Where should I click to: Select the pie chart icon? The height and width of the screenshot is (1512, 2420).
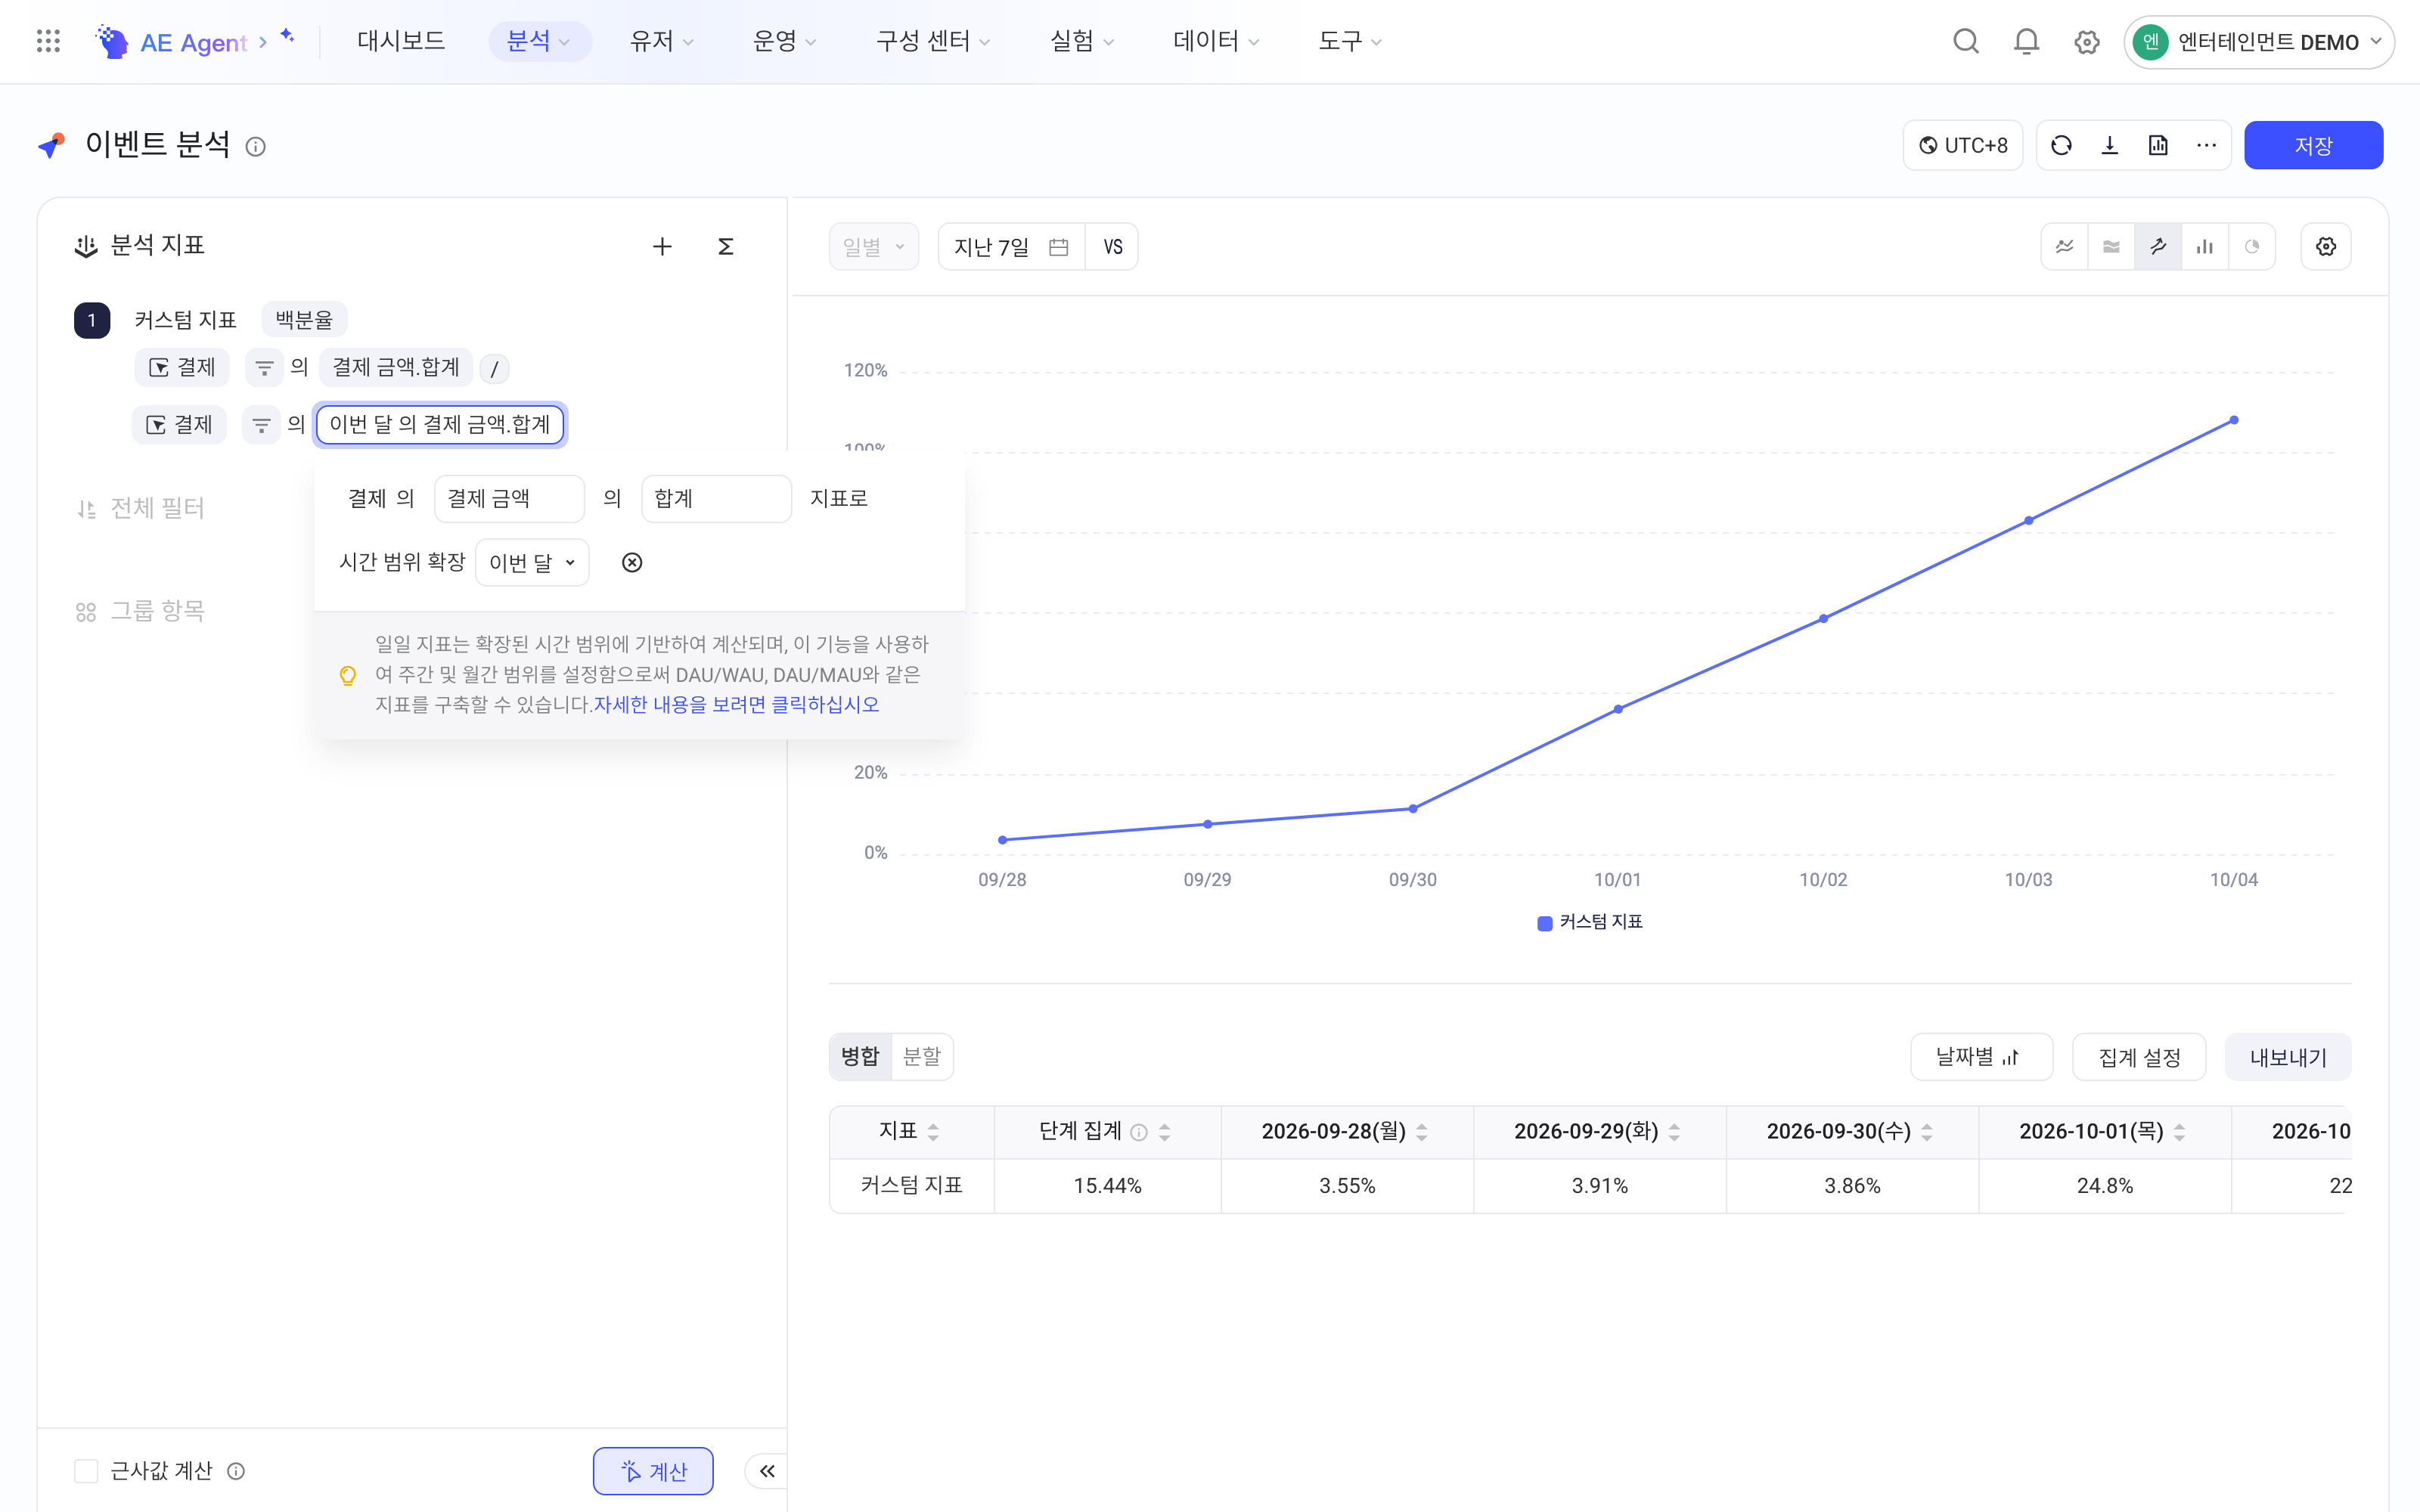(x=2252, y=247)
